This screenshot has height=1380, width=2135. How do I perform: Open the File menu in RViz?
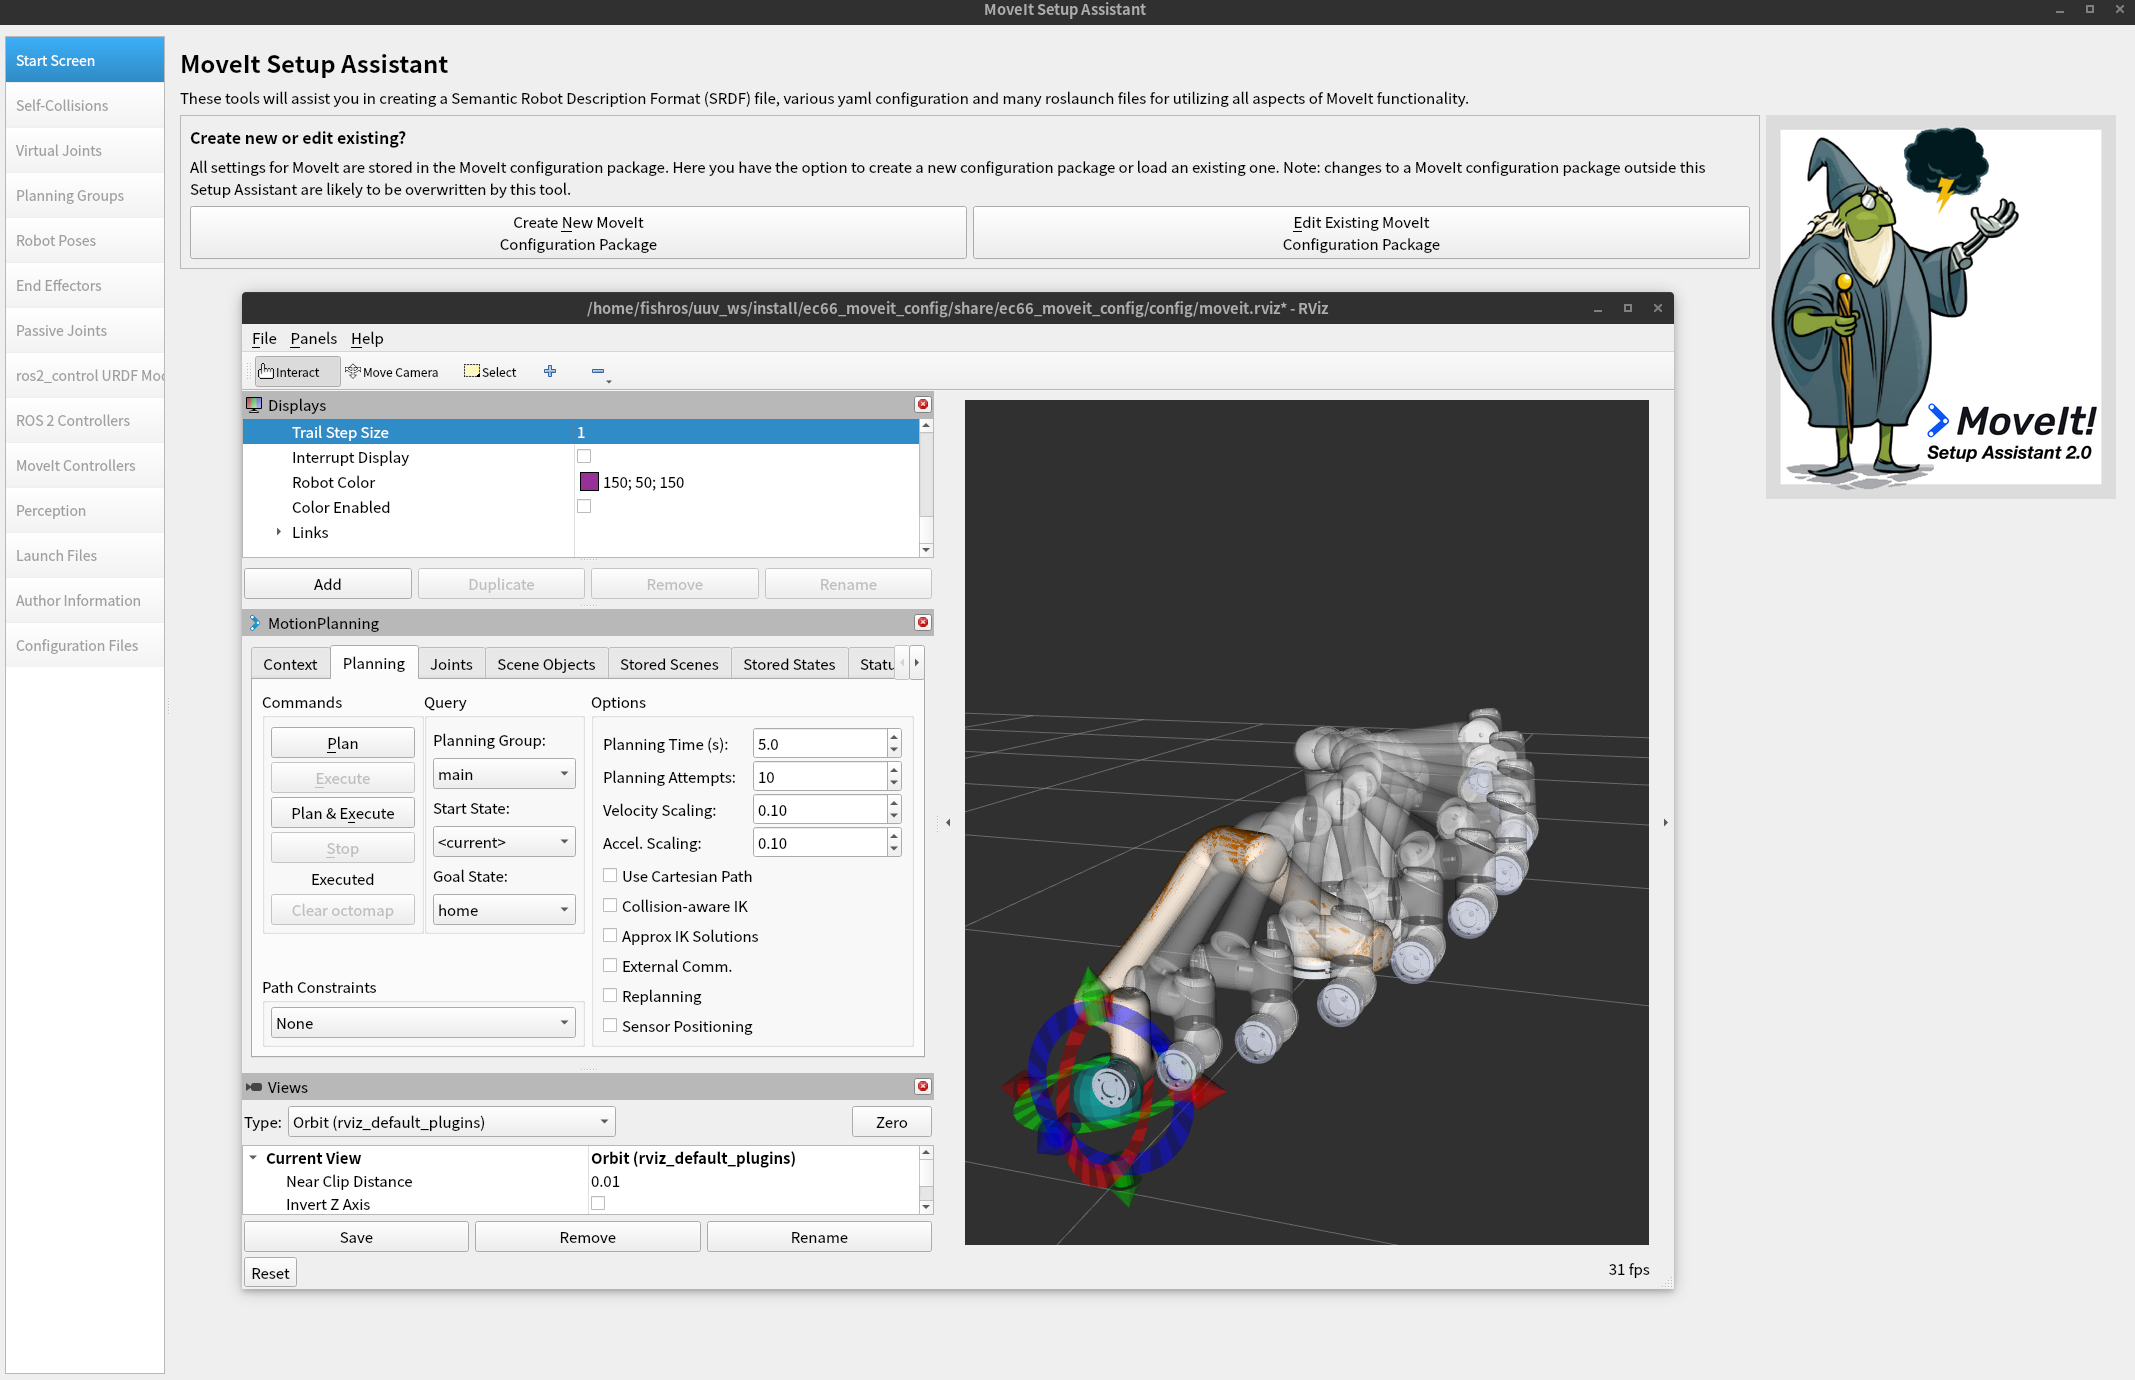pyautogui.click(x=264, y=338)
